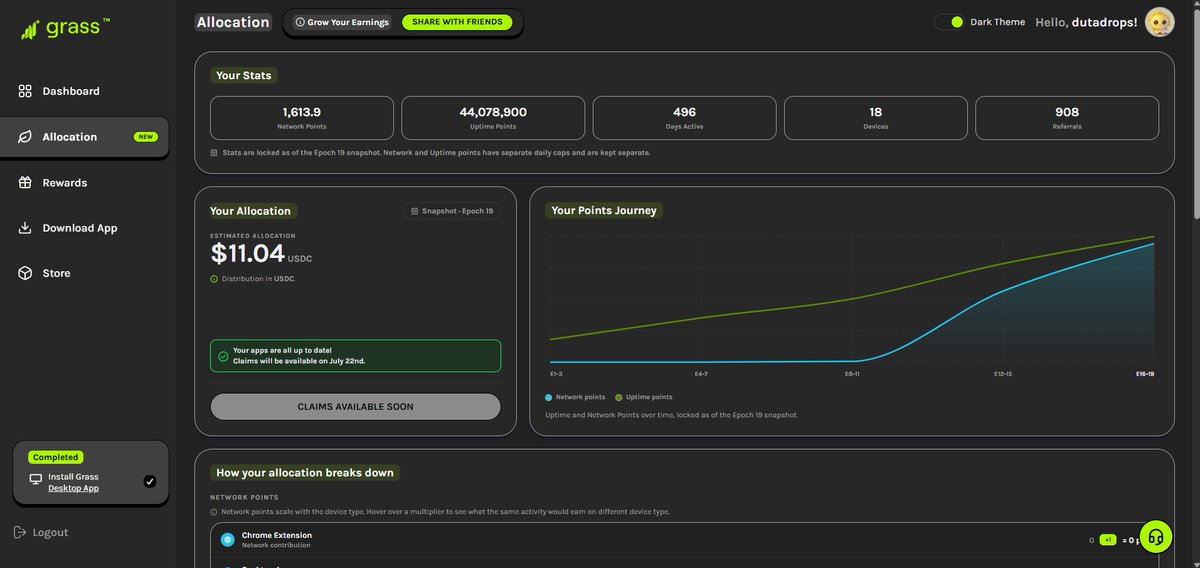Toggle the Dark Theme switch
Screen dimensions: 1200x568
coord(949,22)
